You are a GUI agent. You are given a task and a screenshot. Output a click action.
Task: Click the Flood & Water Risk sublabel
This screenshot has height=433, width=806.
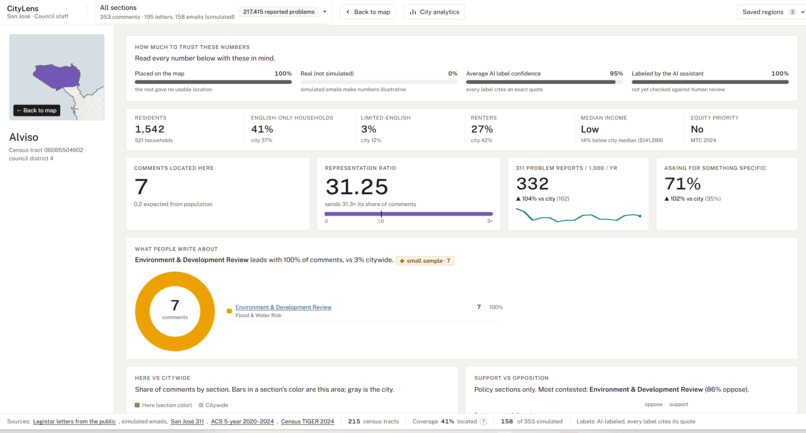[x=259, y=315]
